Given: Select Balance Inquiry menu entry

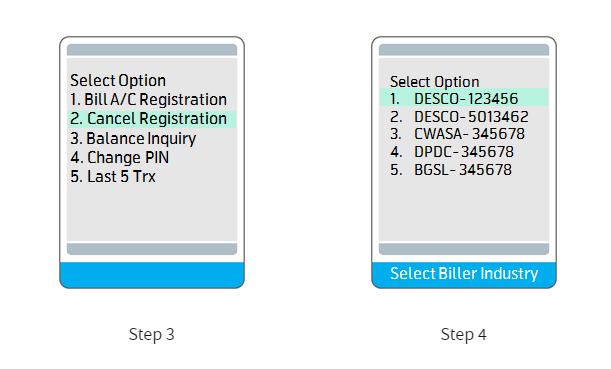Looking at the screenshot, I should (133, 139).
